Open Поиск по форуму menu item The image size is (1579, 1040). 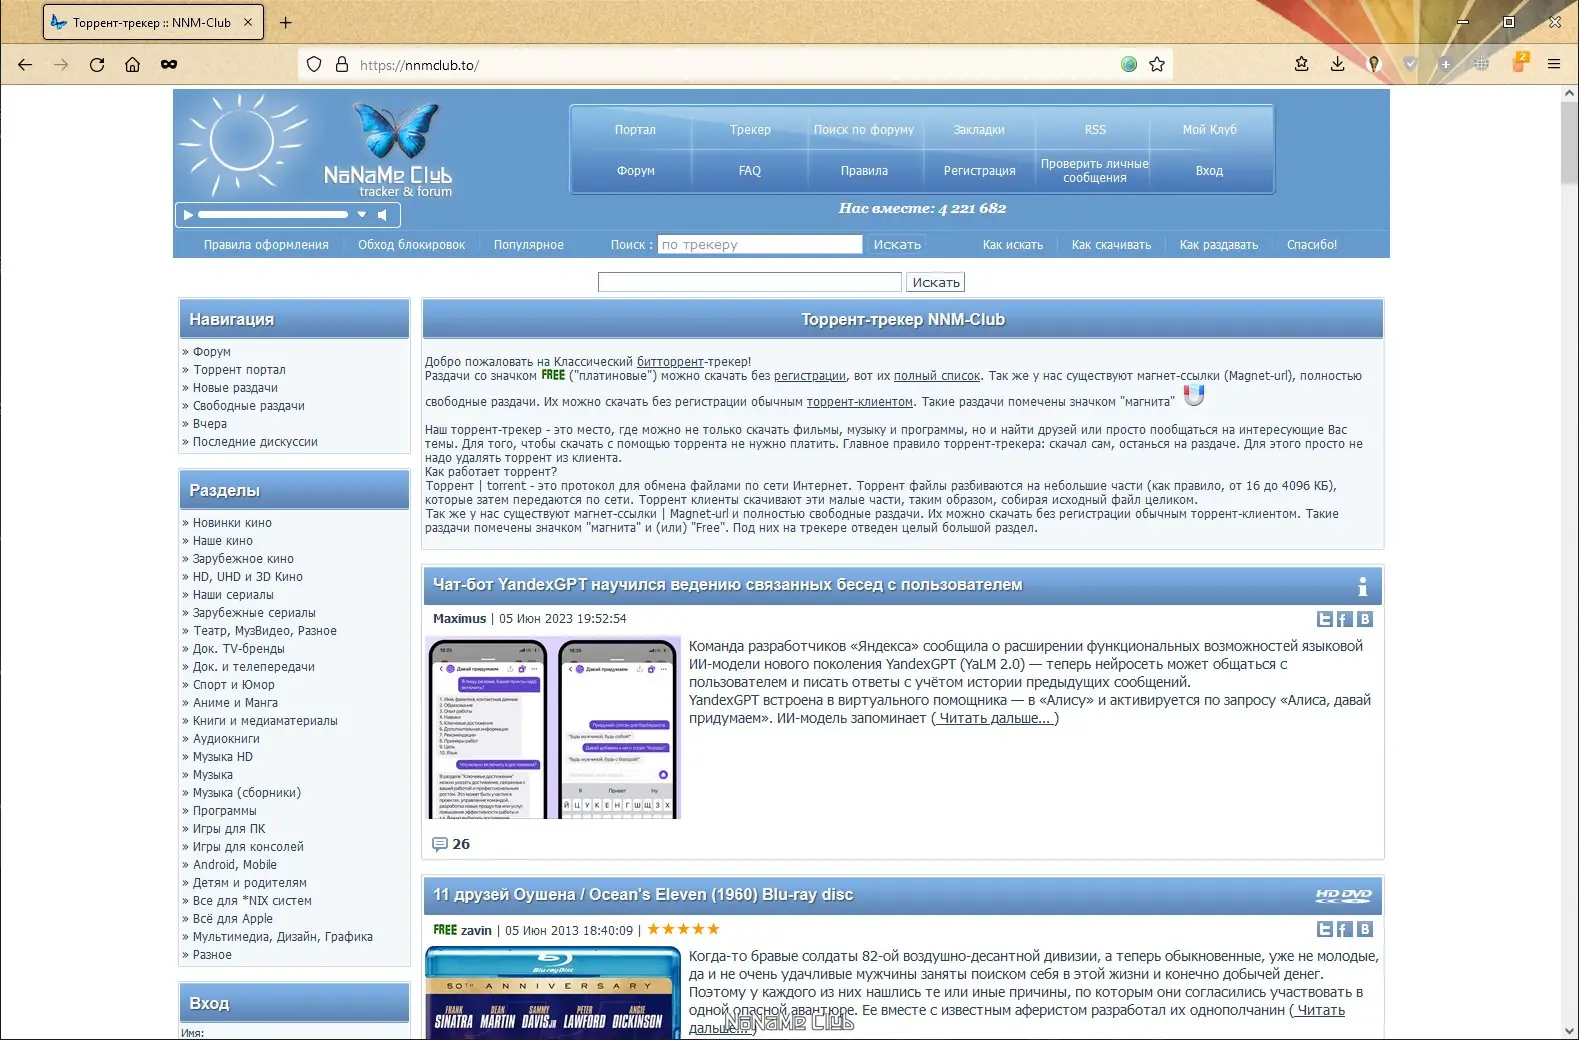864,129
